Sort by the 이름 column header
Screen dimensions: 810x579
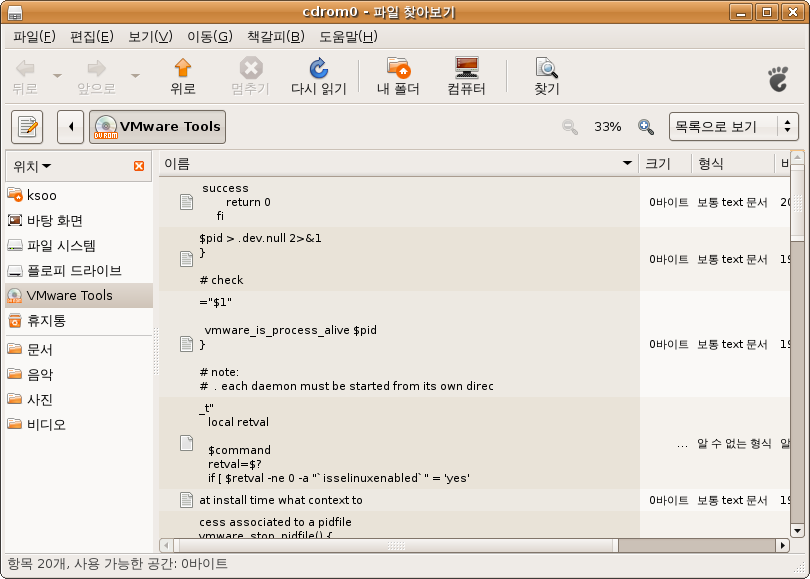click(399, 164)
